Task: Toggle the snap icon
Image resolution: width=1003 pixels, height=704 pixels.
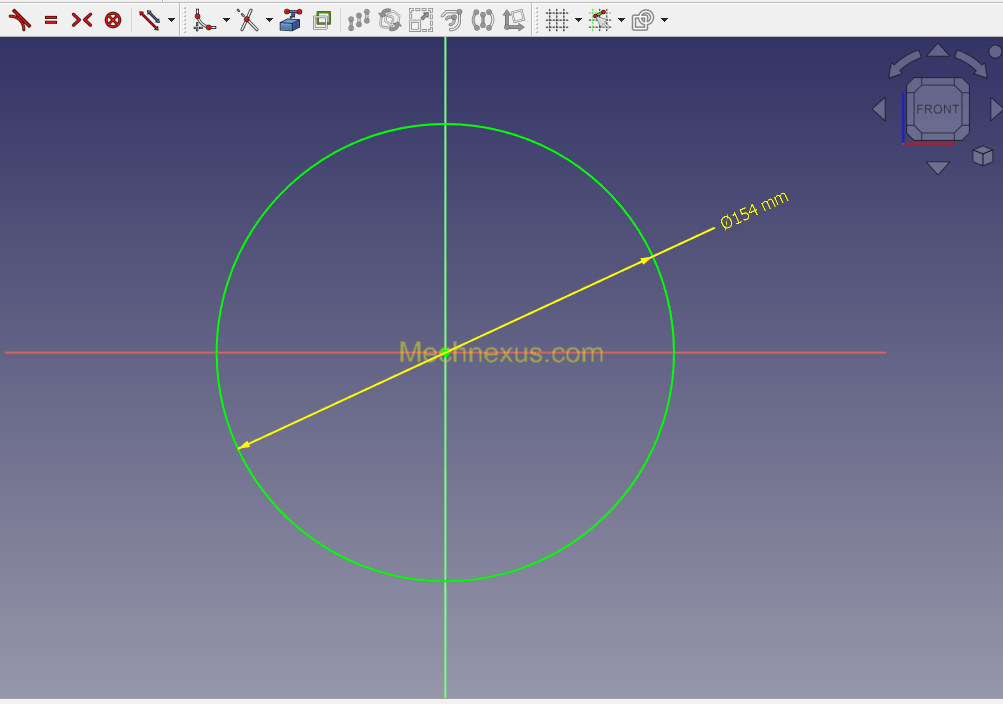Action: click(x=600, y=19)
